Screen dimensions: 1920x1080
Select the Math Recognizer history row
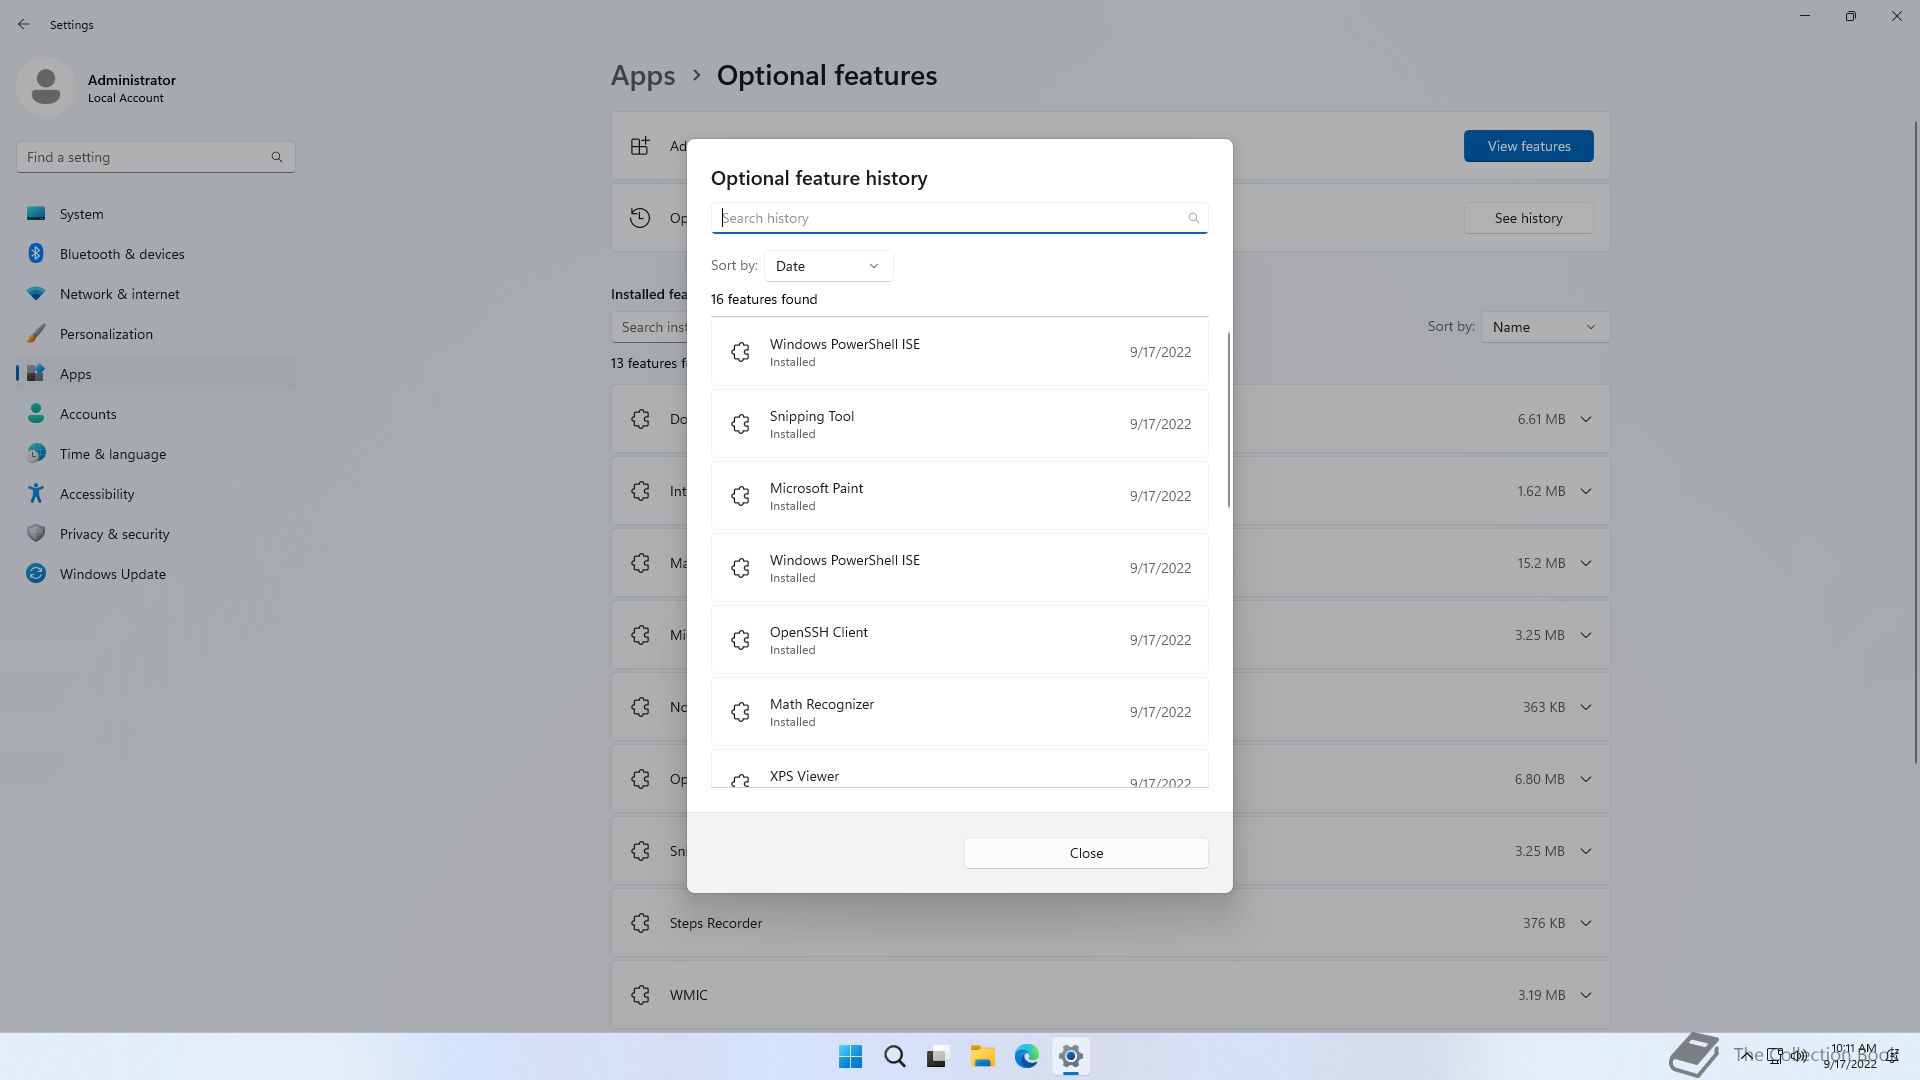[959, 712]
